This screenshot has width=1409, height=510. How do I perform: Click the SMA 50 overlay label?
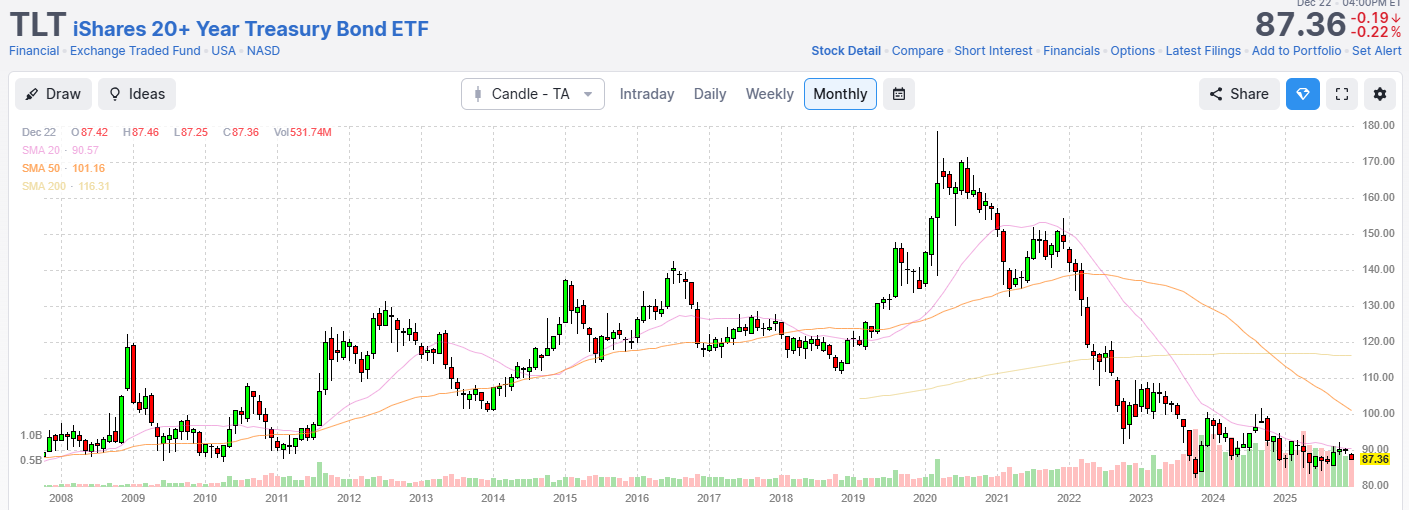point(63,168)
